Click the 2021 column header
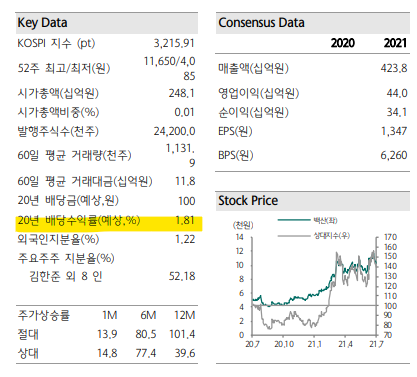This screenshot has height=377, width=417. pos(395,43)
